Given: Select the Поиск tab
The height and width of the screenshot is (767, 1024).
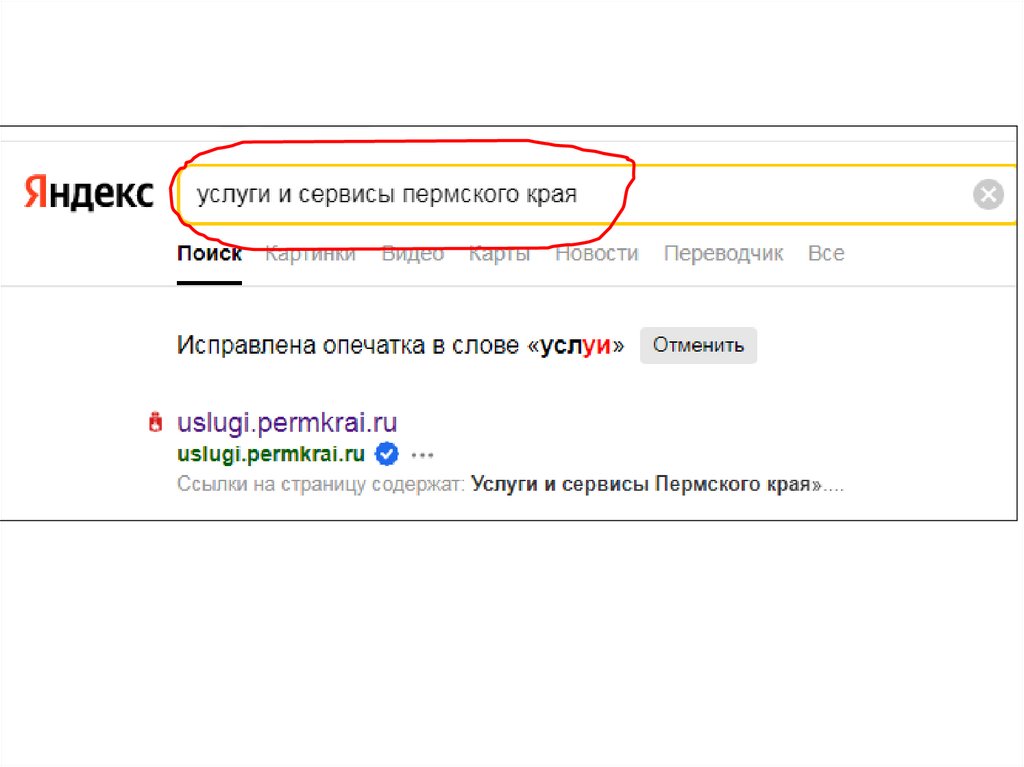Looking at the screenshot, I should [x=209, y=253].
